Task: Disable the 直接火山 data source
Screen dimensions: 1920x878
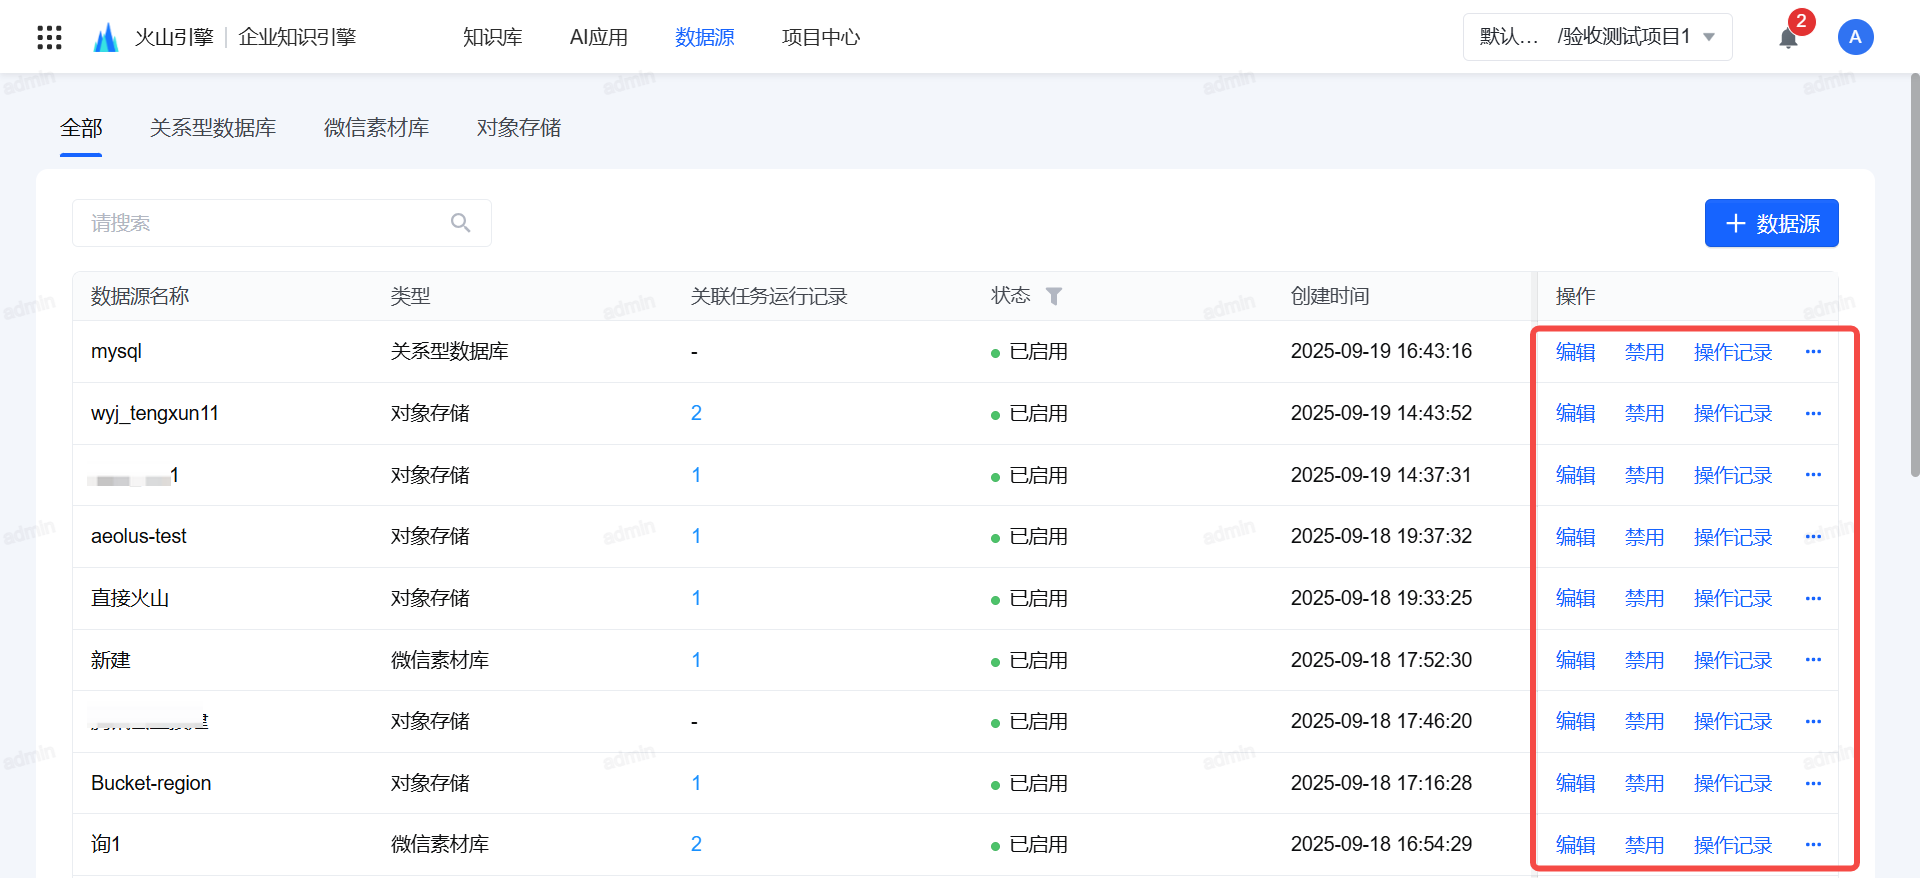Action: pos(1644,599)
